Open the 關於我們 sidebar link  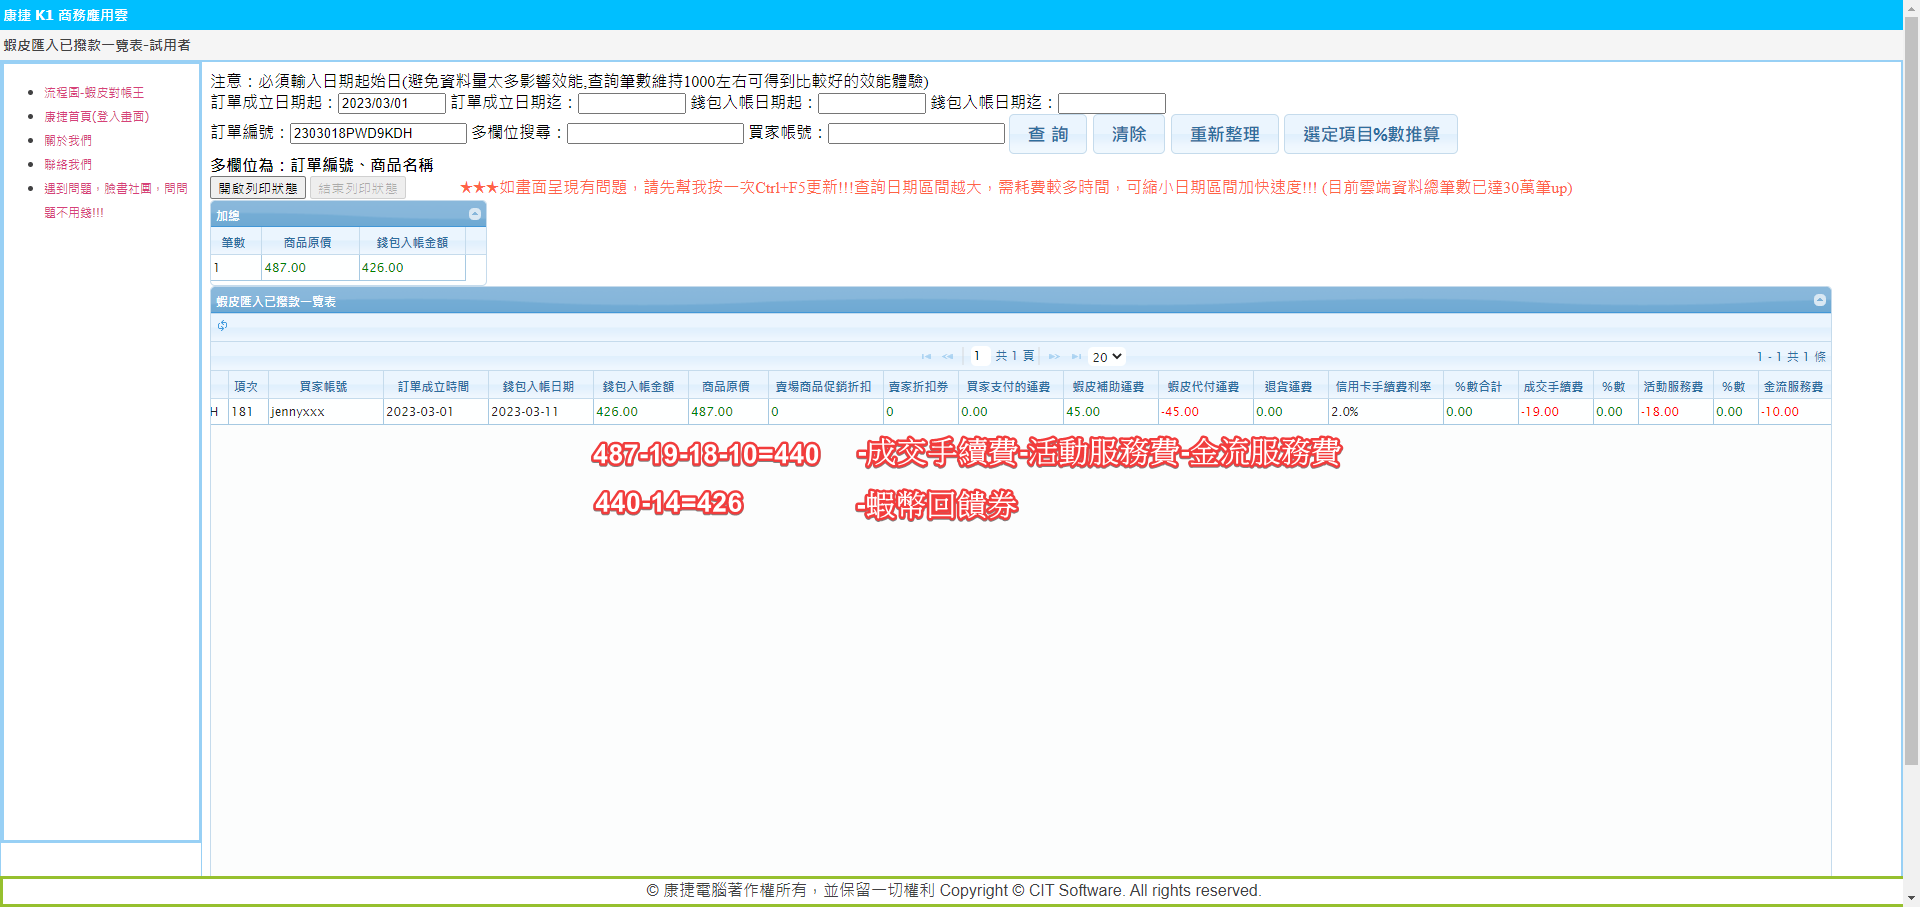point(68,141)
